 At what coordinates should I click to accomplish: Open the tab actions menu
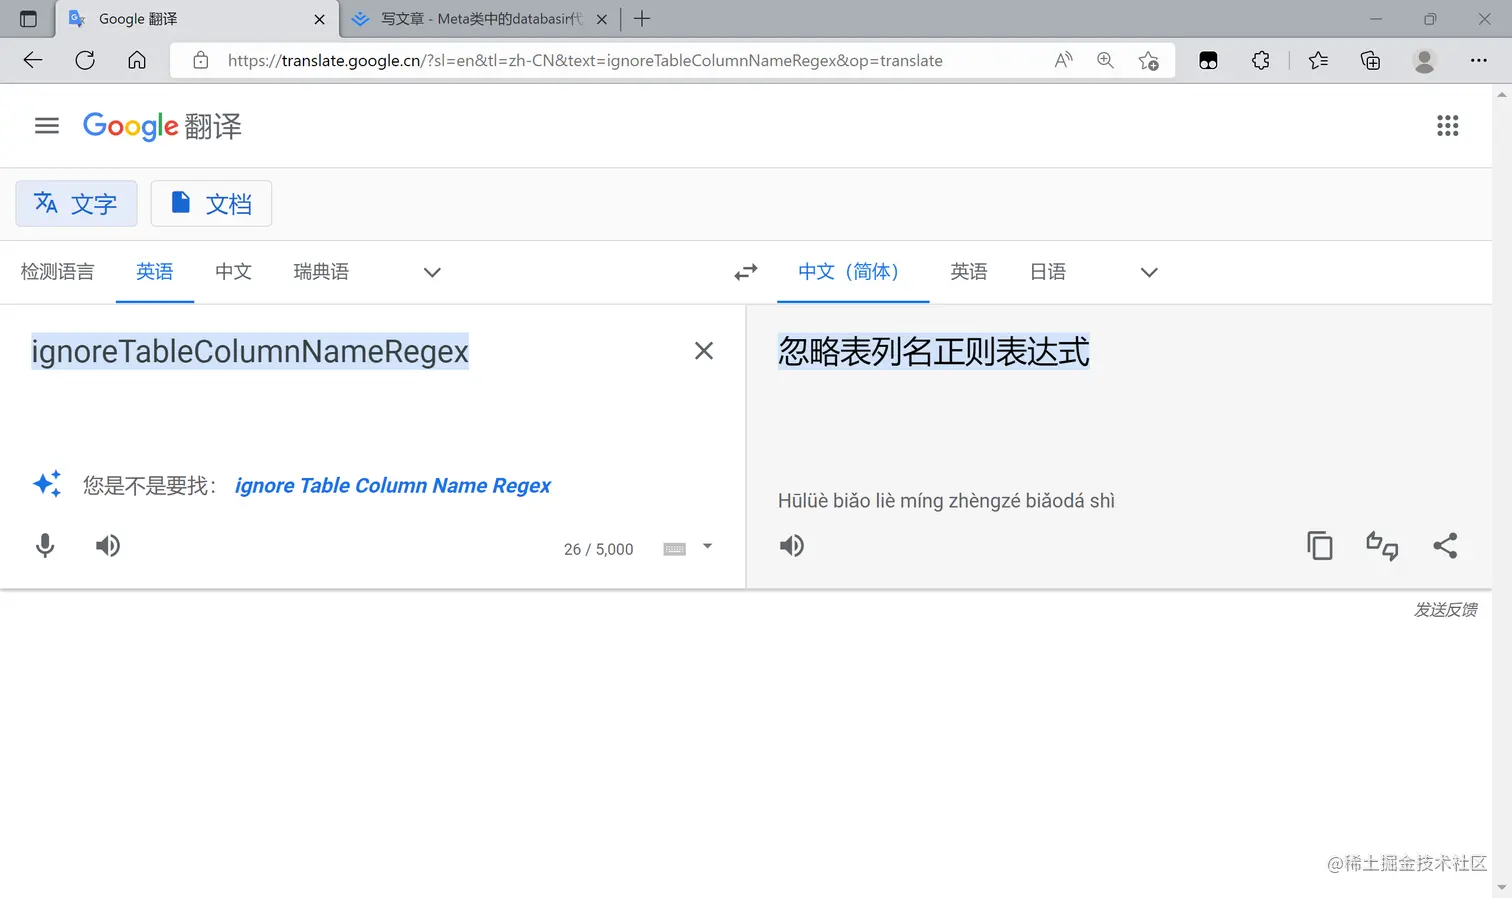point(28,19)
